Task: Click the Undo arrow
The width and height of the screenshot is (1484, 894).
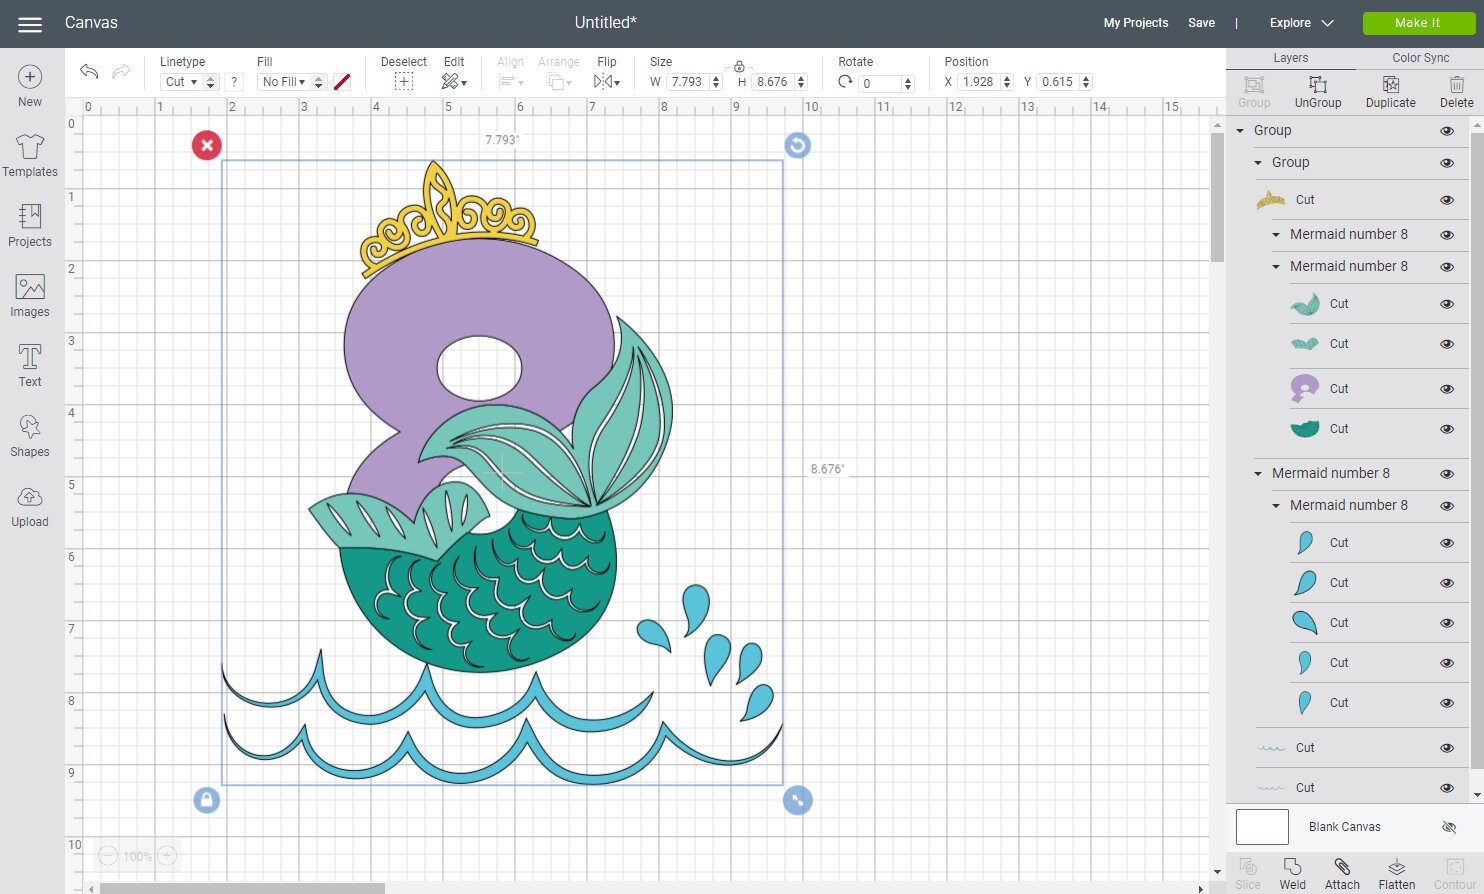Action: point(88,72)
